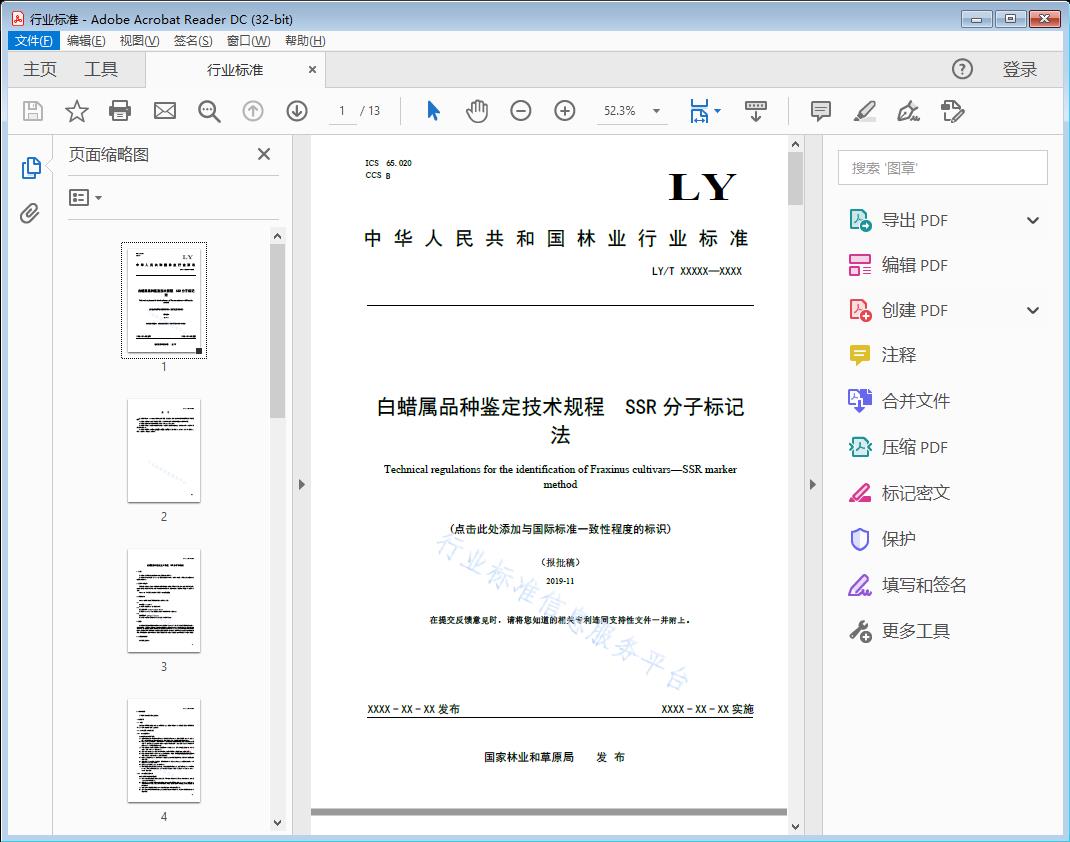Open the page thumbnails panel icon
The width and height of the screenshot is (1070, 842).
(x=31, y=167)
